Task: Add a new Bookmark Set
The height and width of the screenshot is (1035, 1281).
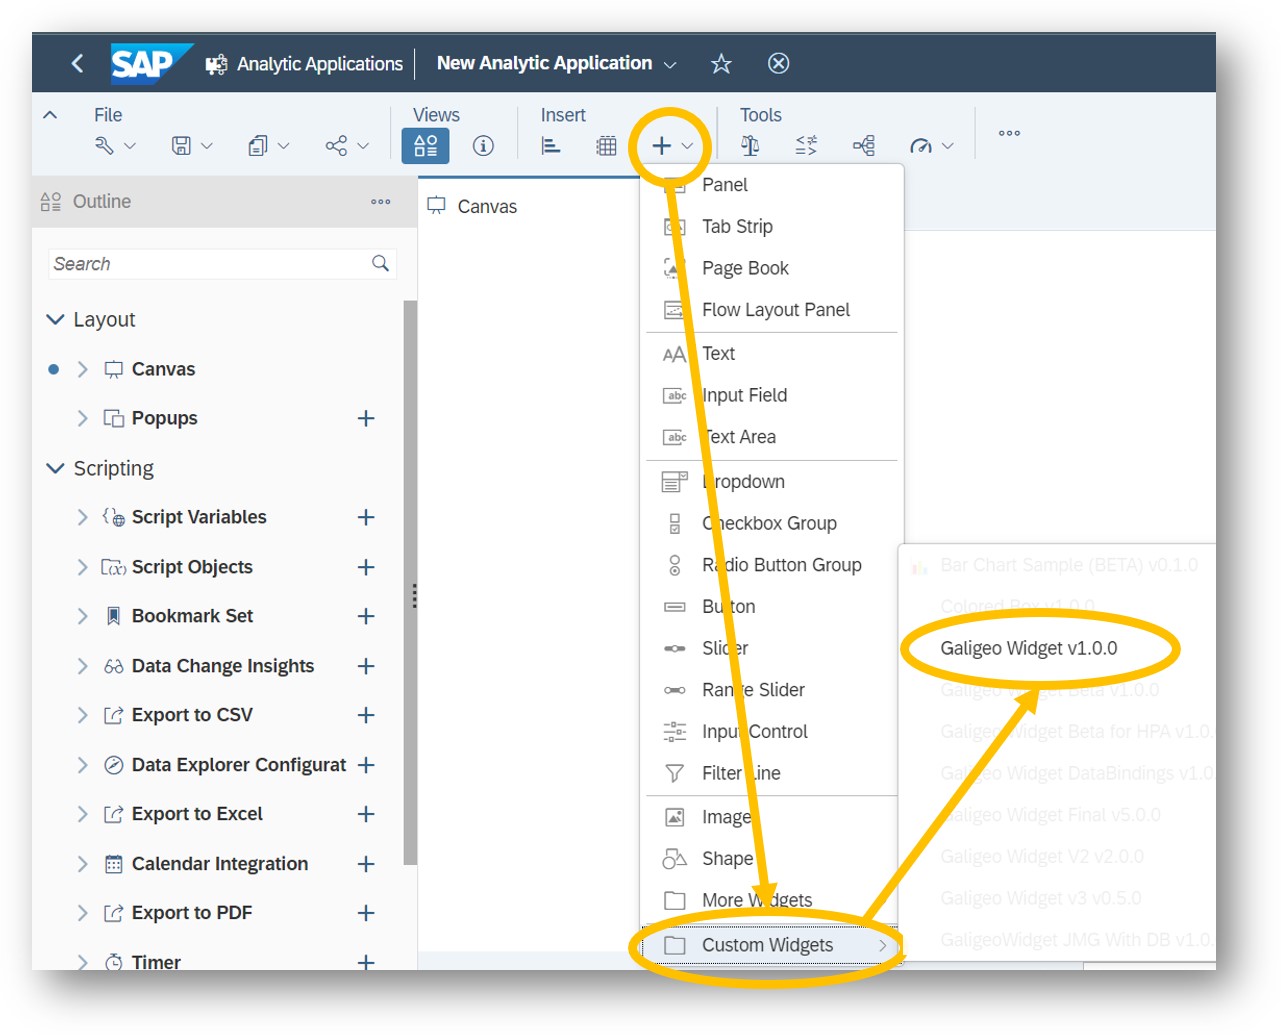Action: pos(366,616)
